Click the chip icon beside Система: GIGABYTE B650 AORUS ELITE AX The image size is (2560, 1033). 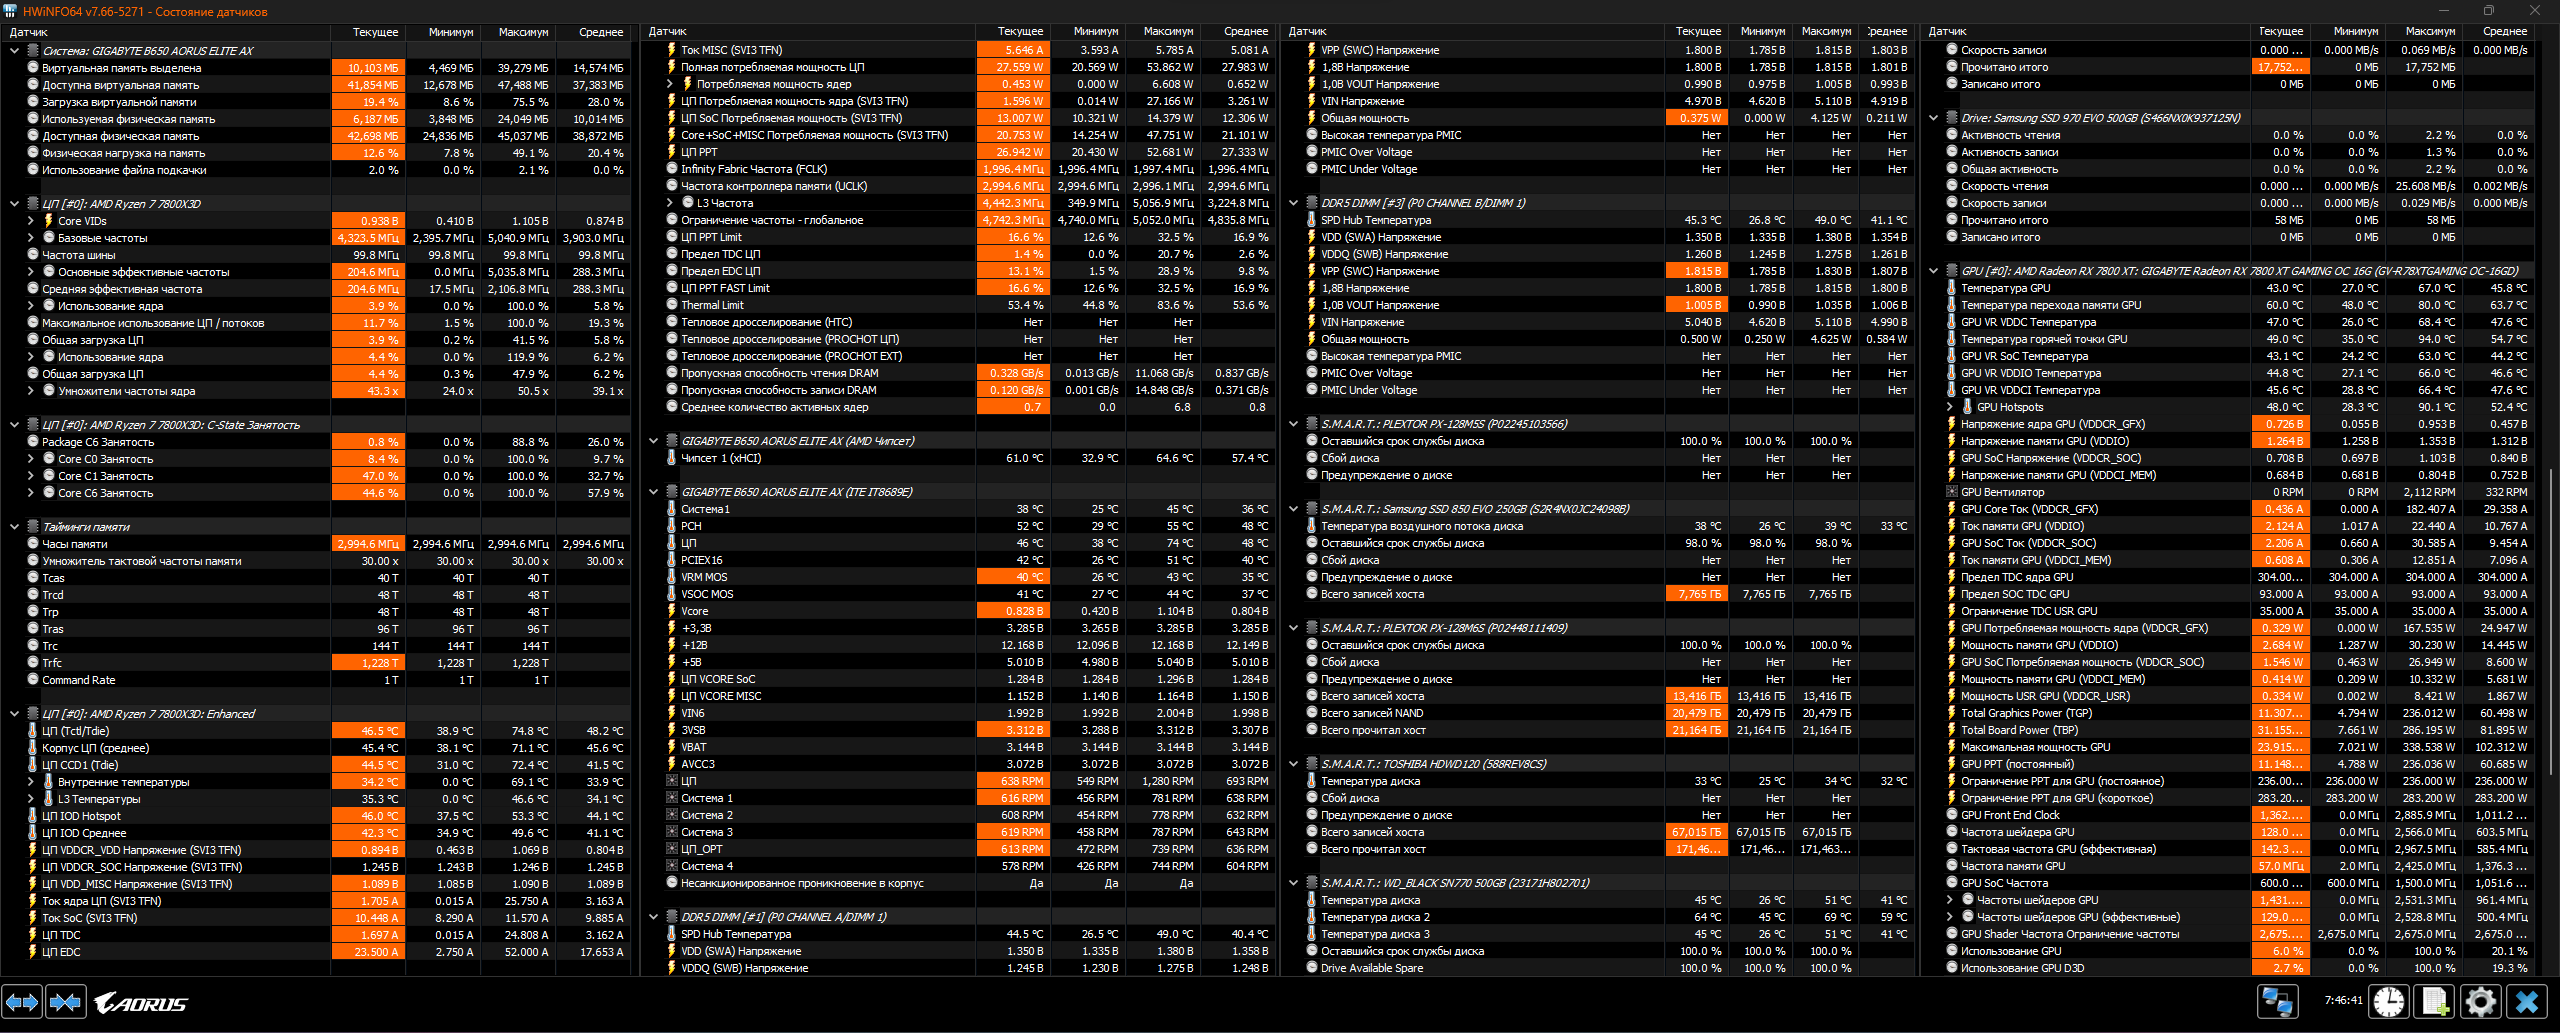point(33,51)
